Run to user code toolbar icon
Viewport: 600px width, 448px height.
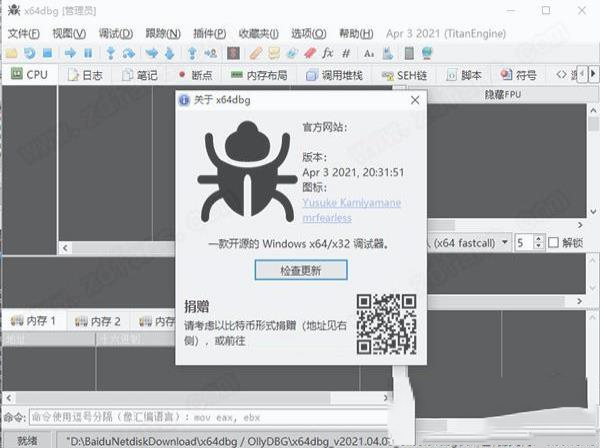click(210, 53)
